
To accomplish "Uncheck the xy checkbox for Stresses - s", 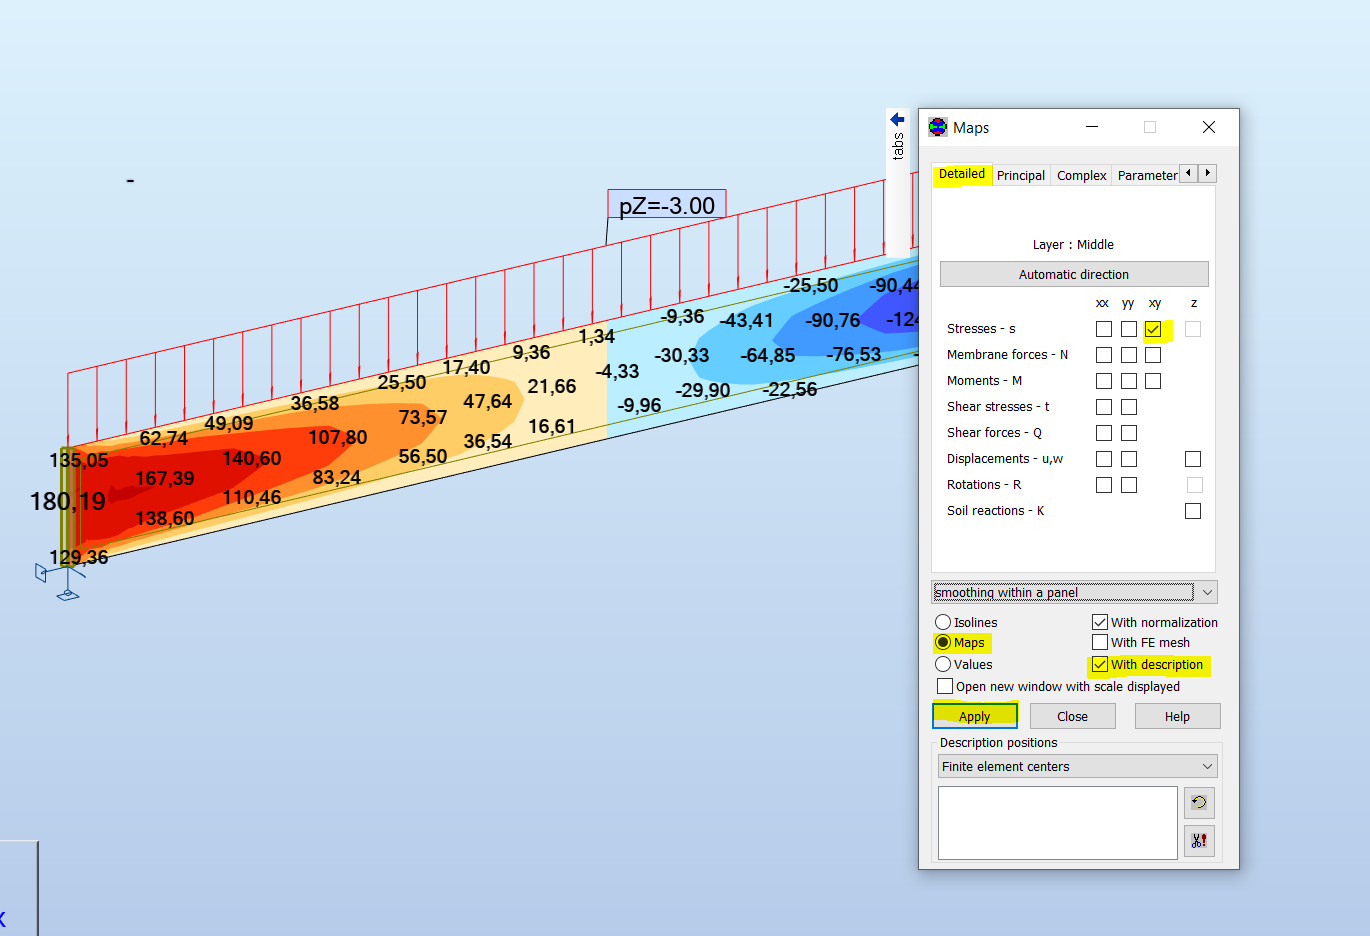I will coord(1155,328).
